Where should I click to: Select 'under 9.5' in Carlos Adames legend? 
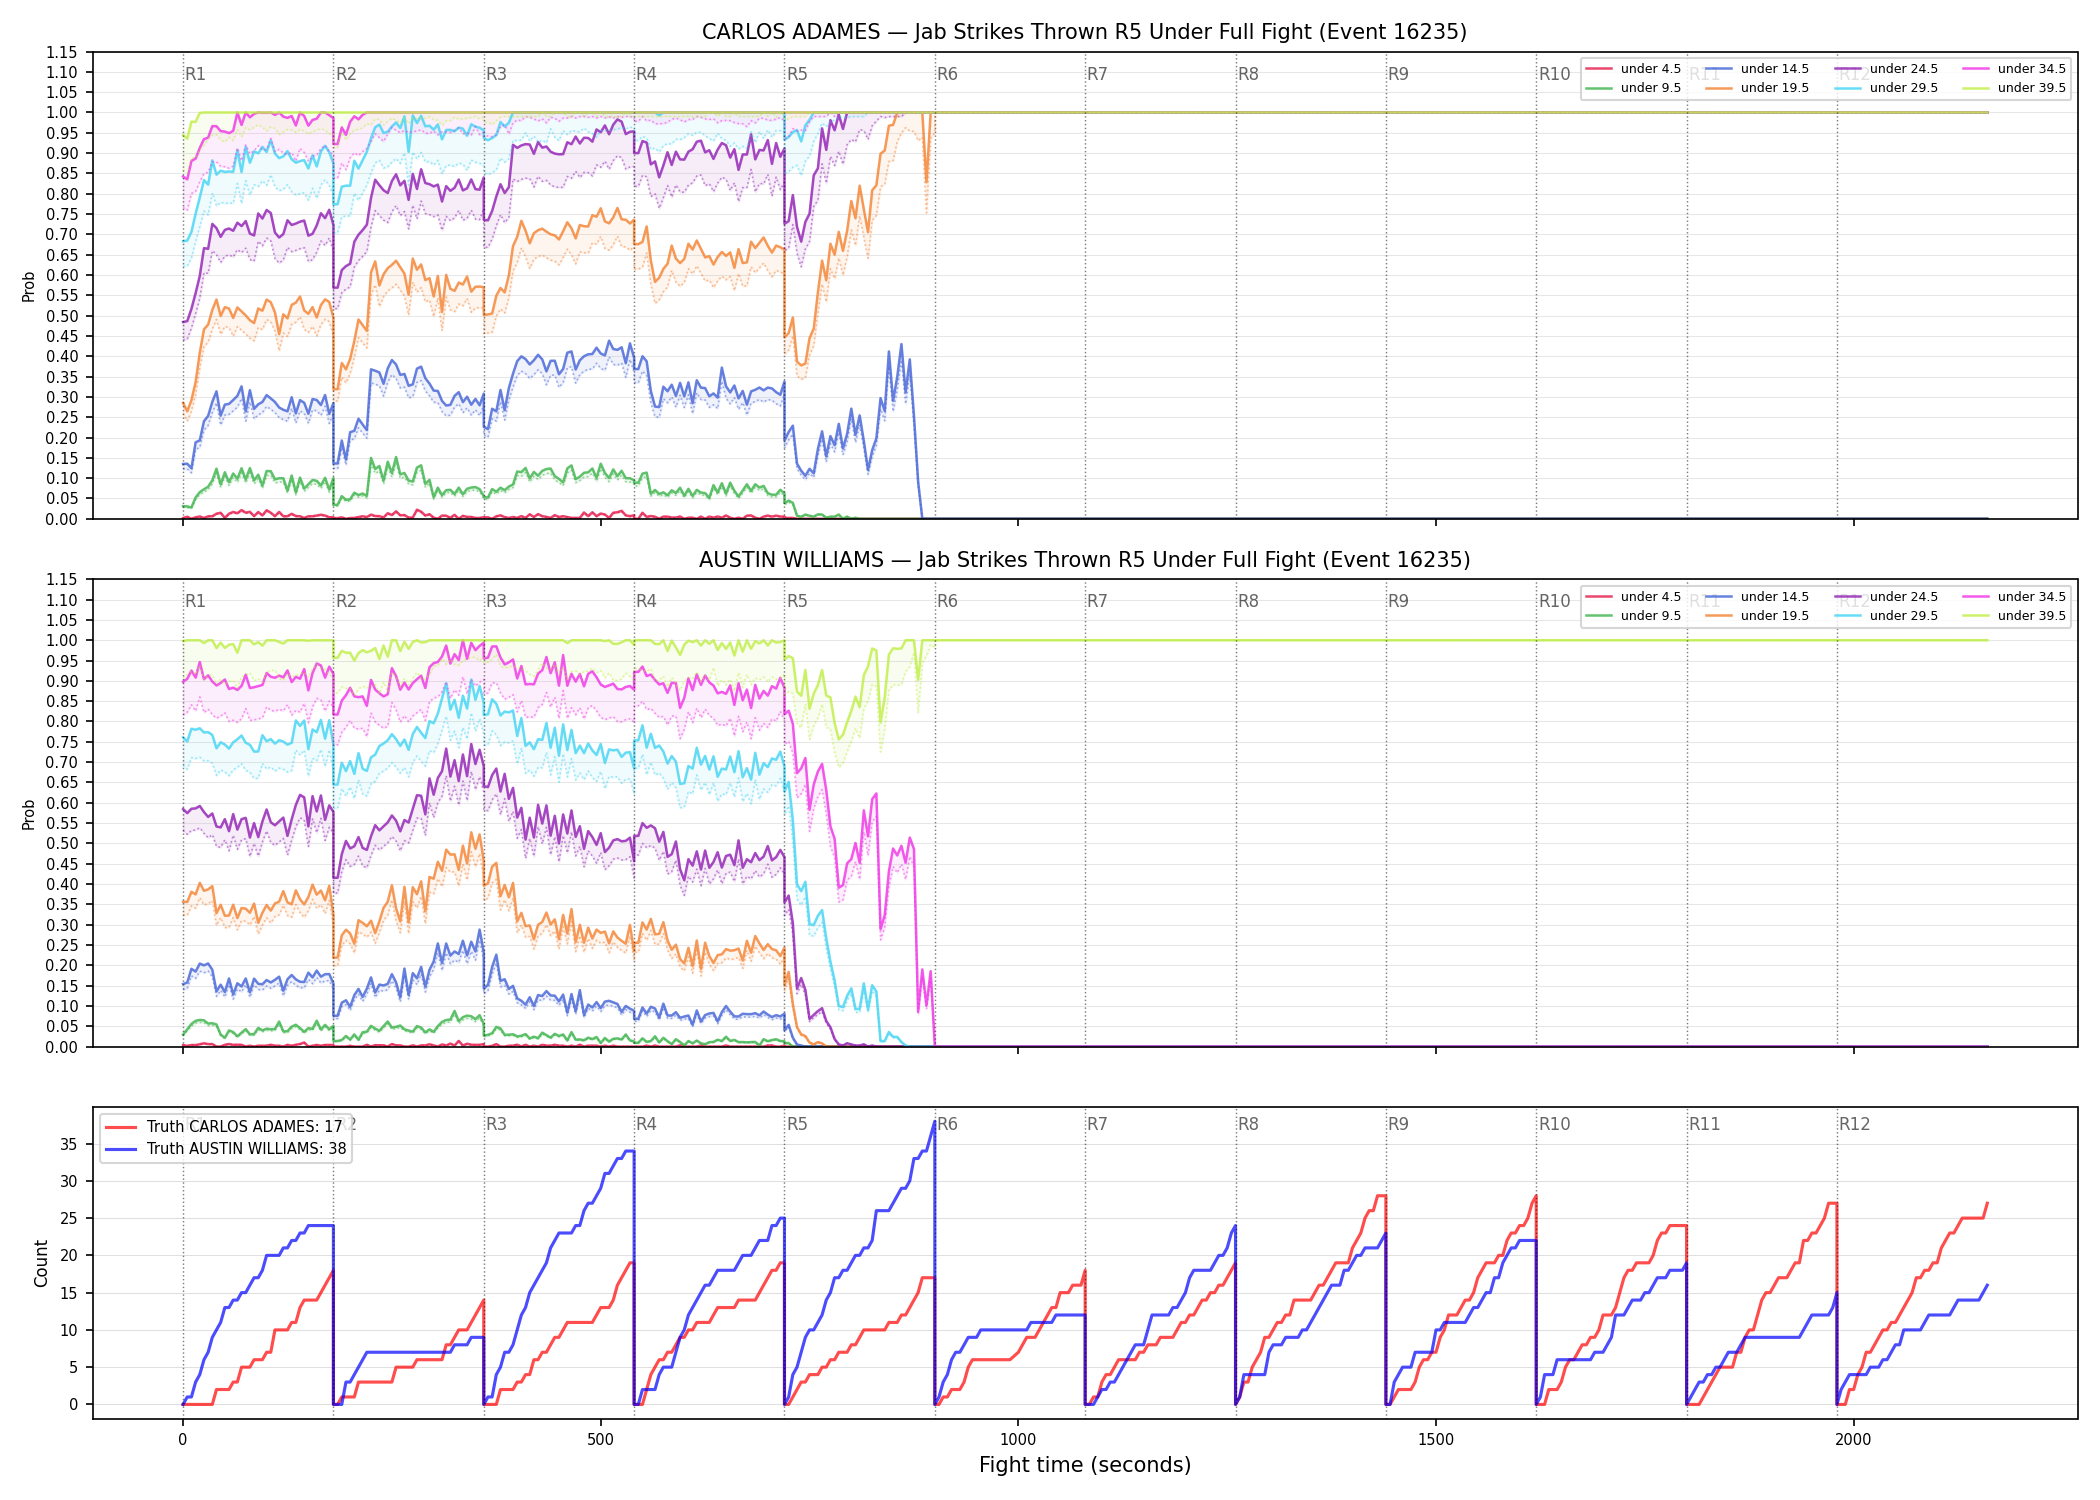pyautogui.click(x=1634, y=88)
